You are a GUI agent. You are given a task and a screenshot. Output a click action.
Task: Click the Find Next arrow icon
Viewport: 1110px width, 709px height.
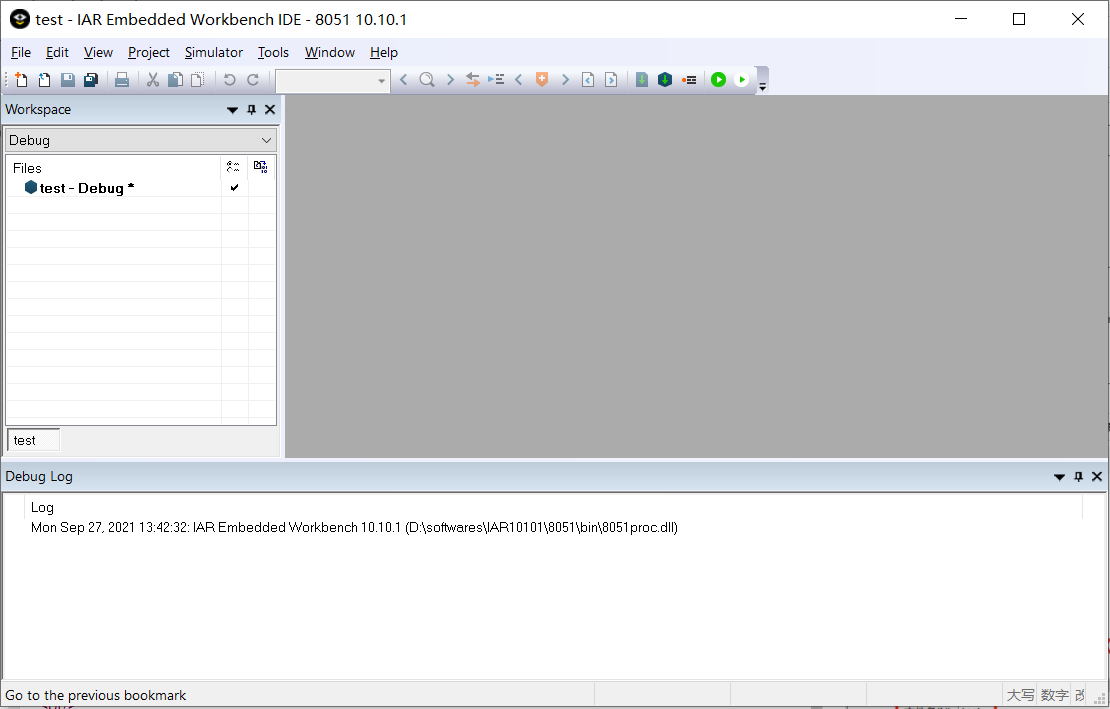pos(450,80)
